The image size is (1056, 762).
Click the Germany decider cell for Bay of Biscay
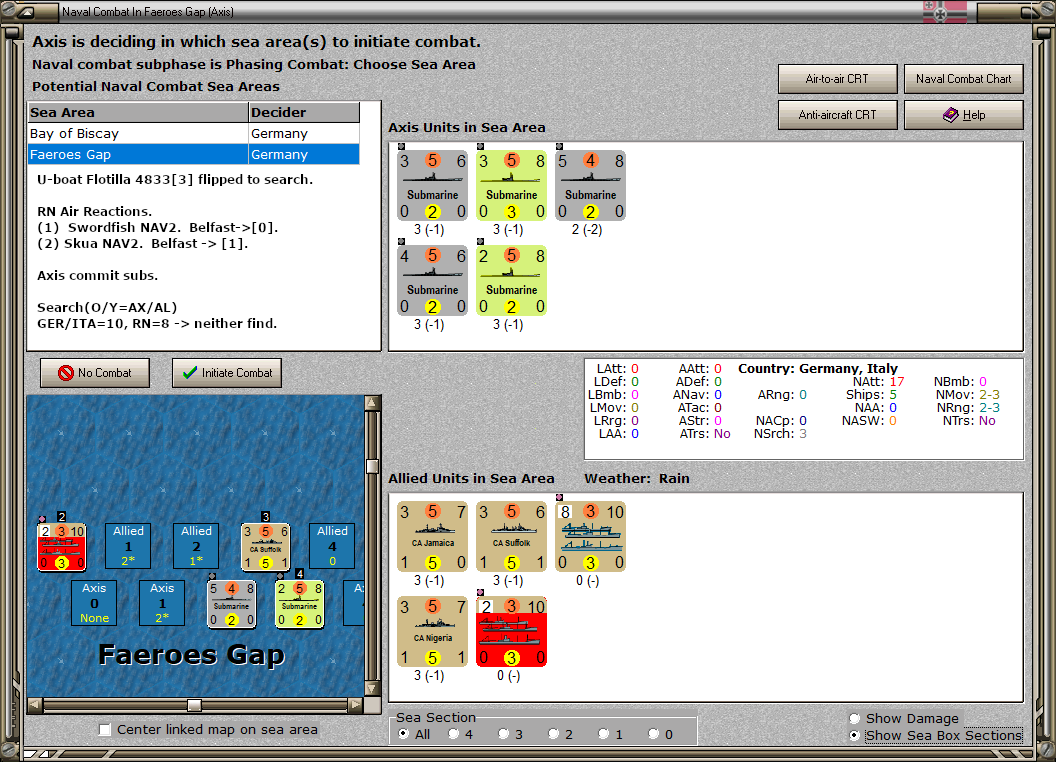click(x=304, y=133)
